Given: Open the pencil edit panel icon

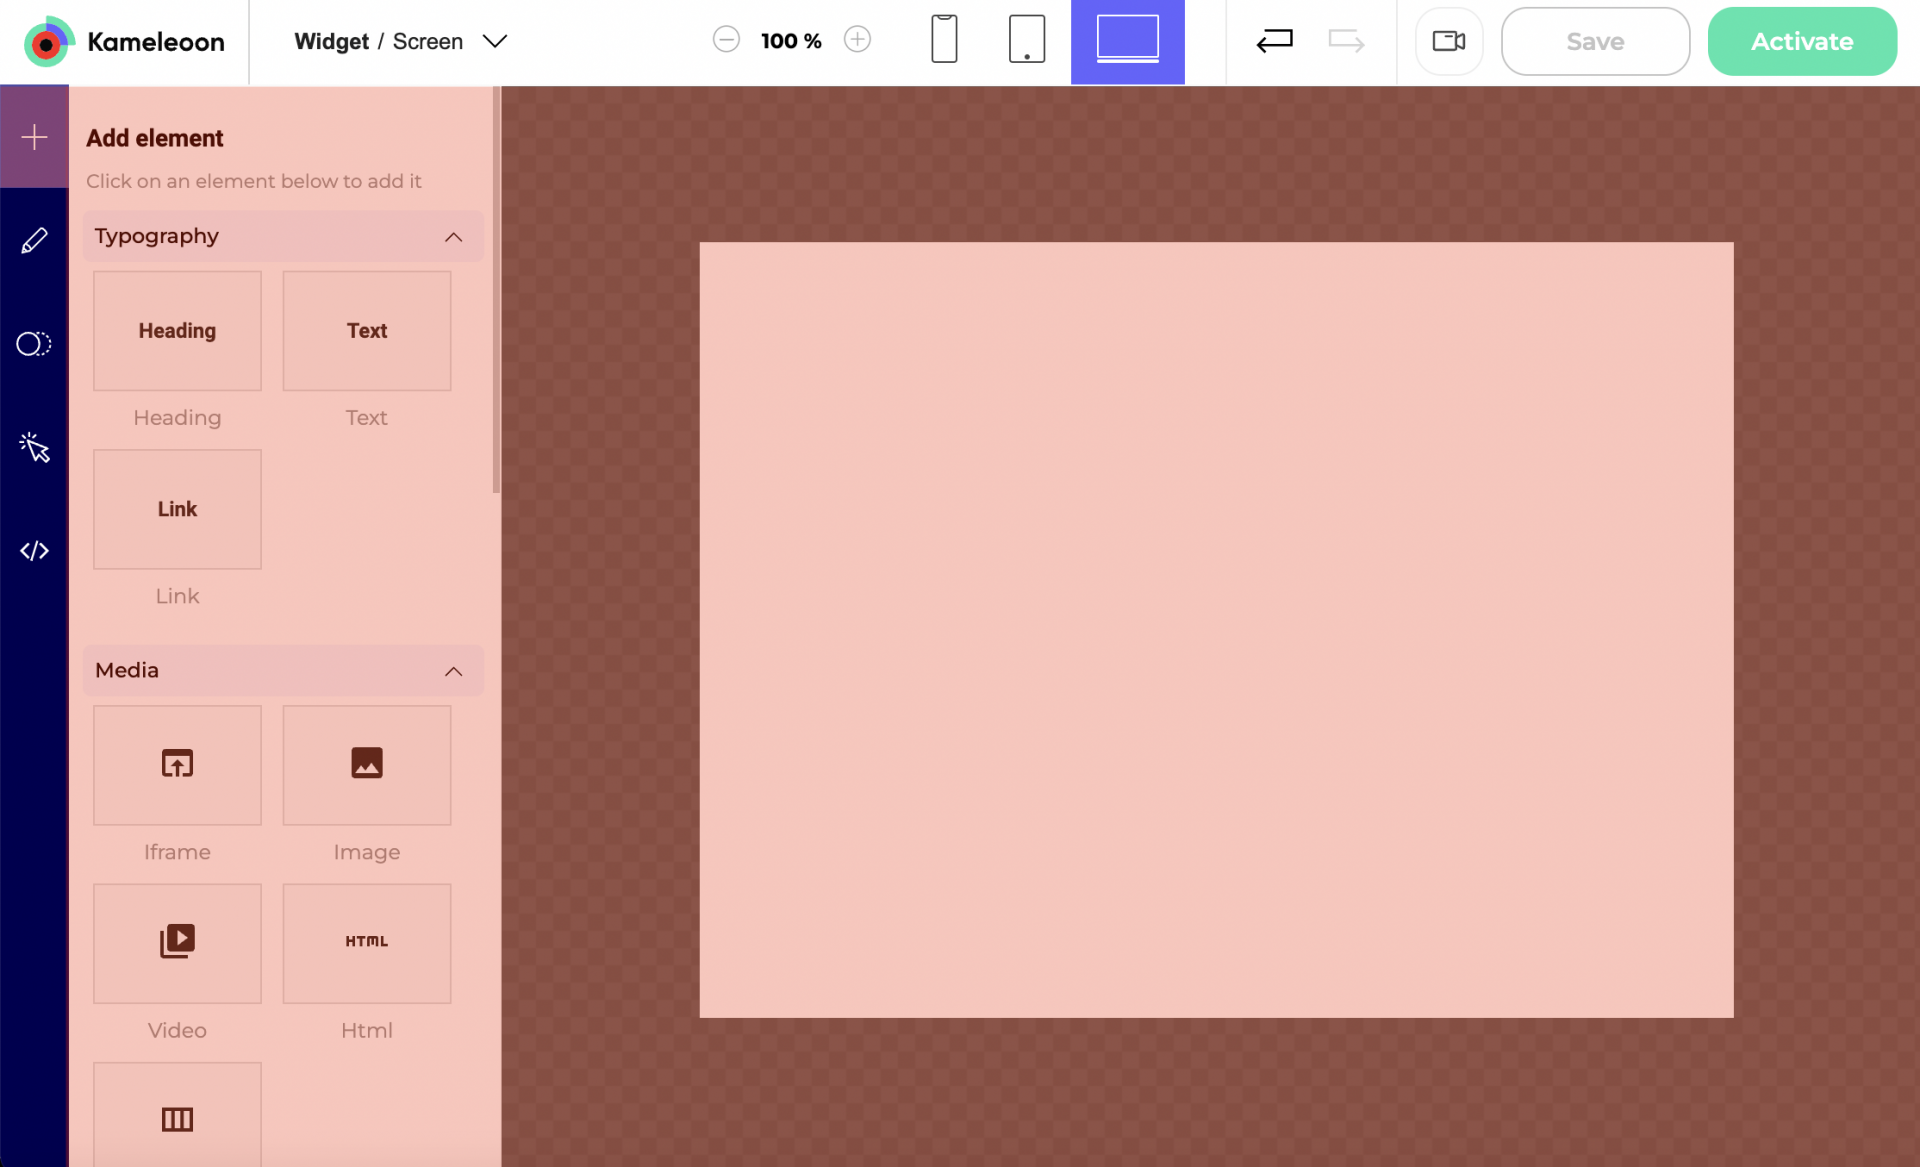Looking at the screenshot, I should (34, 241).
